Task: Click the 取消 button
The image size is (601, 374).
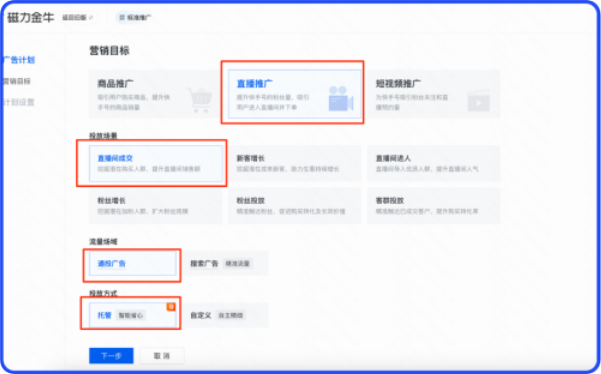Action: click(x=162, y=356)
